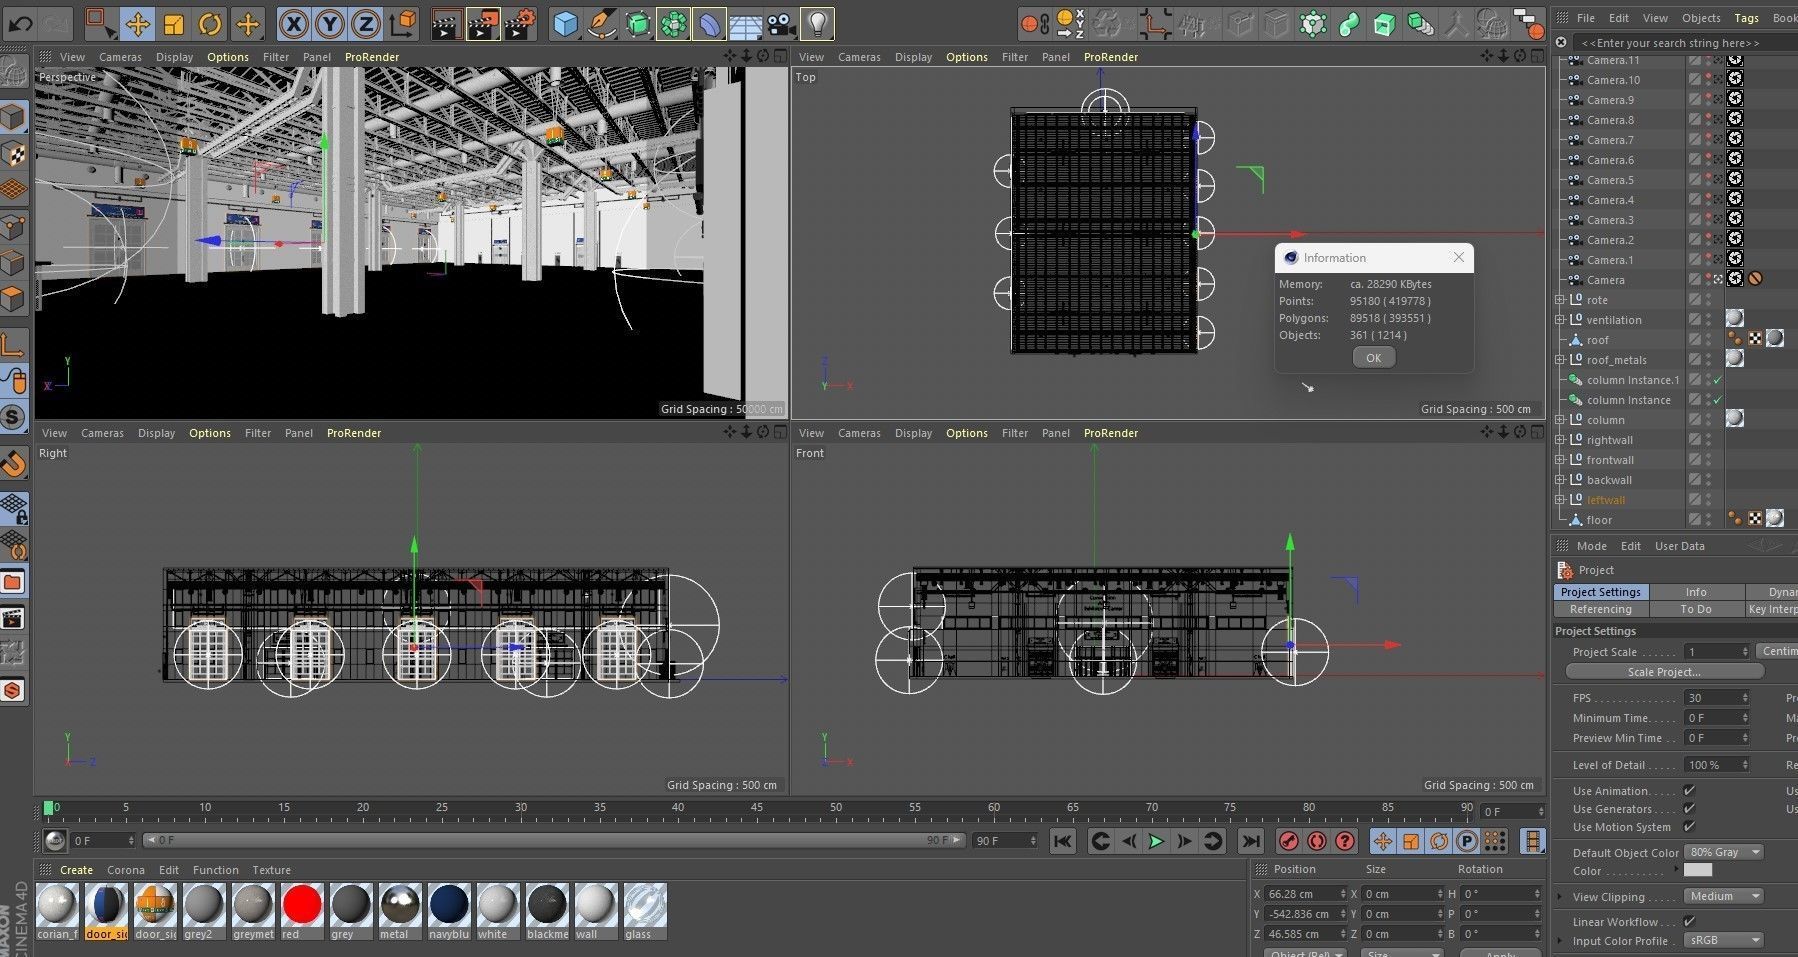The width and height of the screenshot is (1798, 957).
Task: Open ProRender menu in Top viewport
Action: pyautogui.click(x=1111, y=57)
